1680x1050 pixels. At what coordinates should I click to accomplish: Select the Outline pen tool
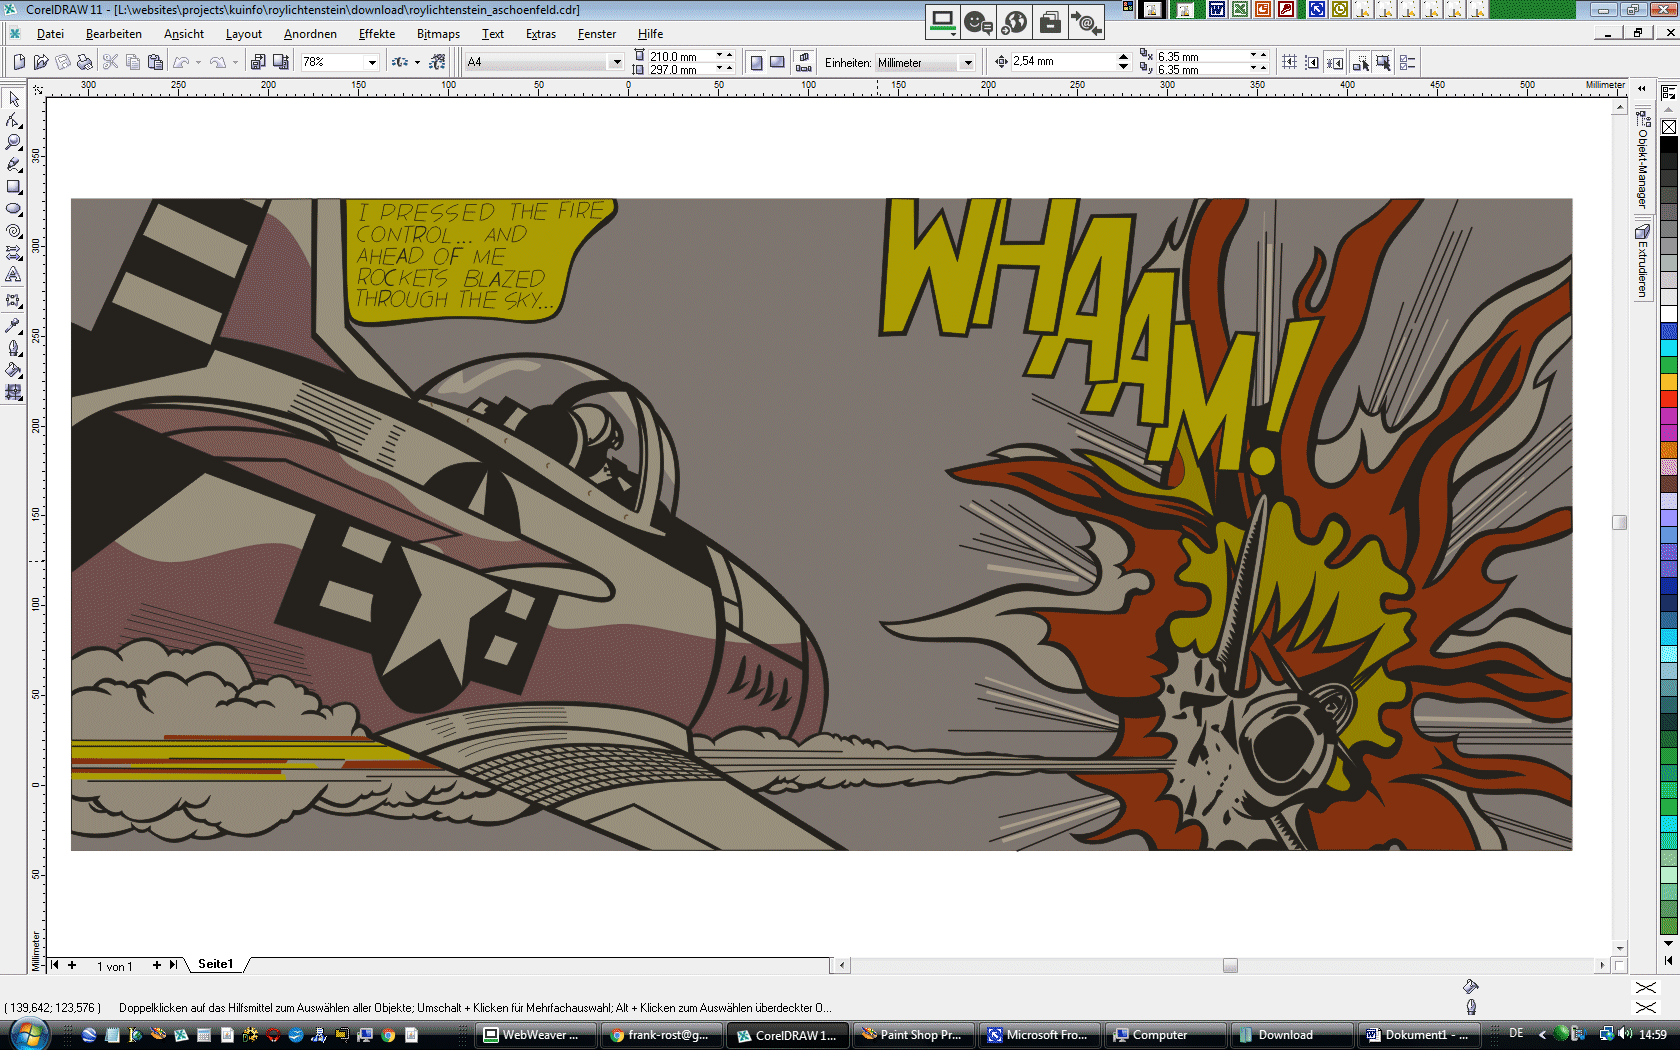tap(14, 348)
